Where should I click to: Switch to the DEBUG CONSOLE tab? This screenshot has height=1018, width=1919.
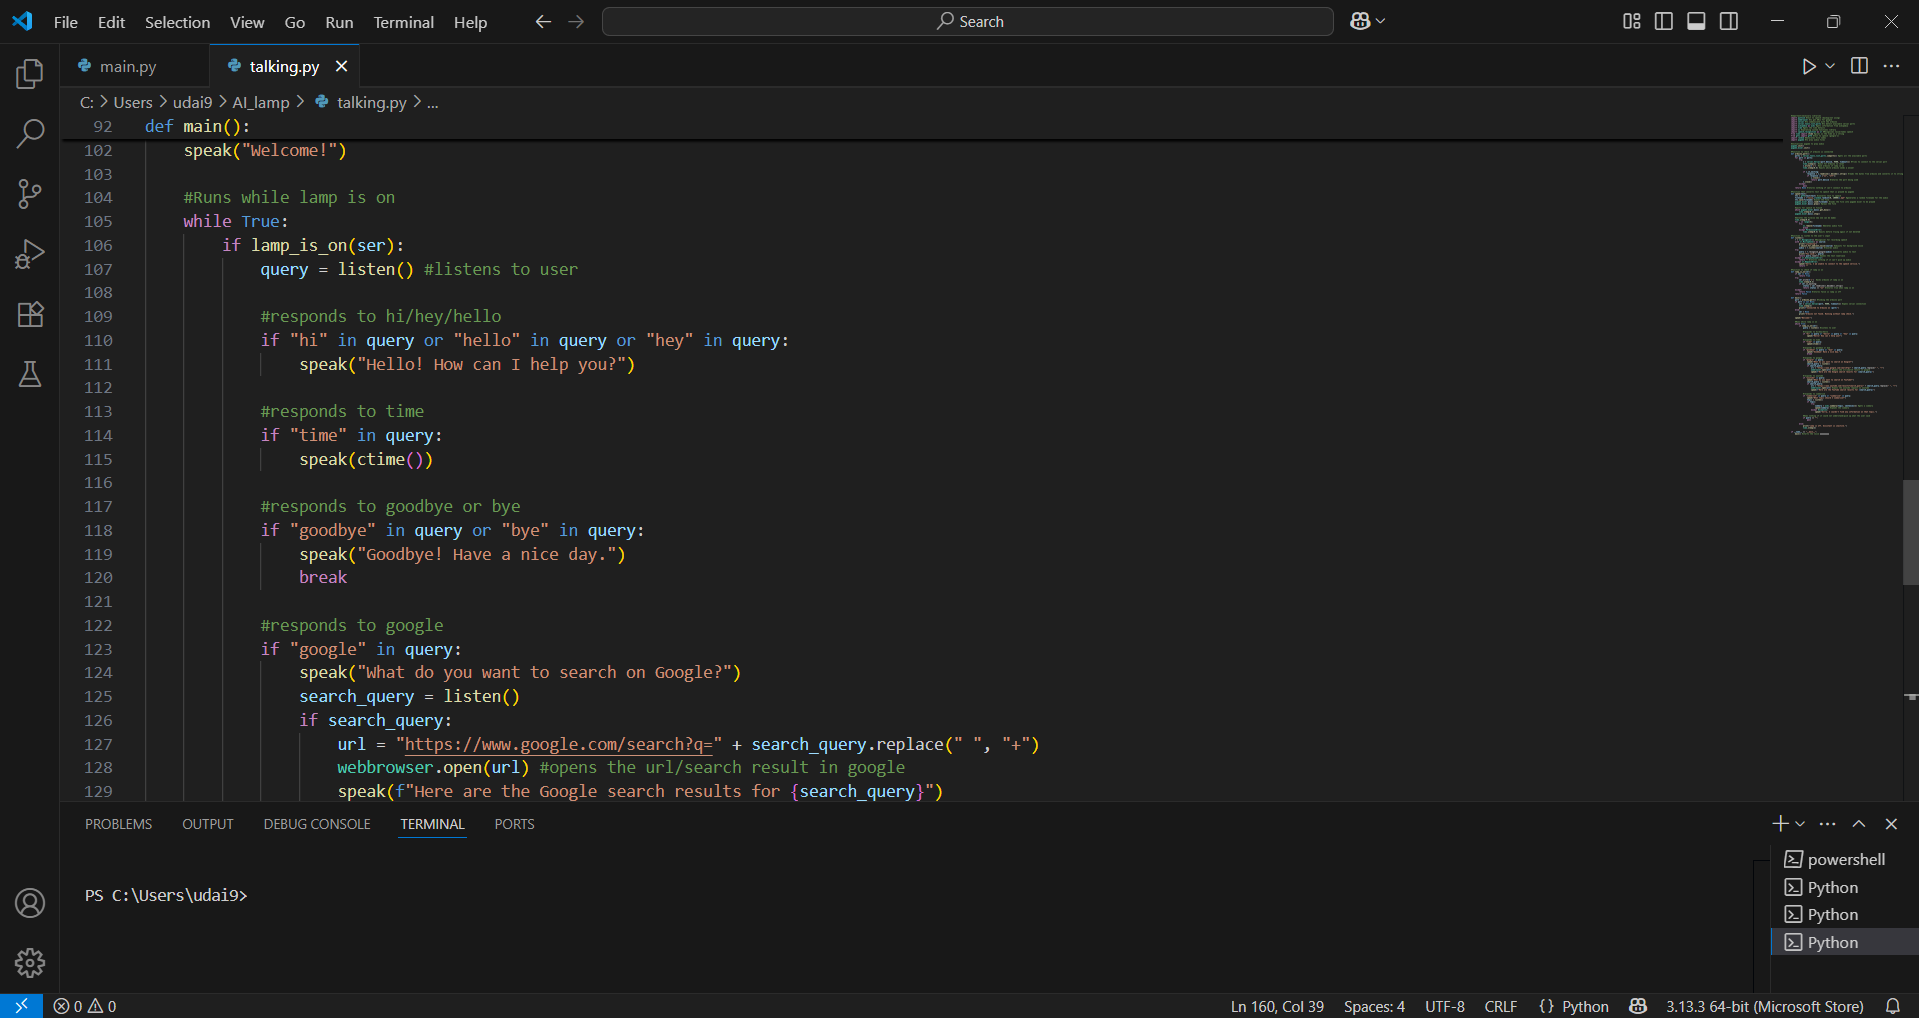click(317, 824)
